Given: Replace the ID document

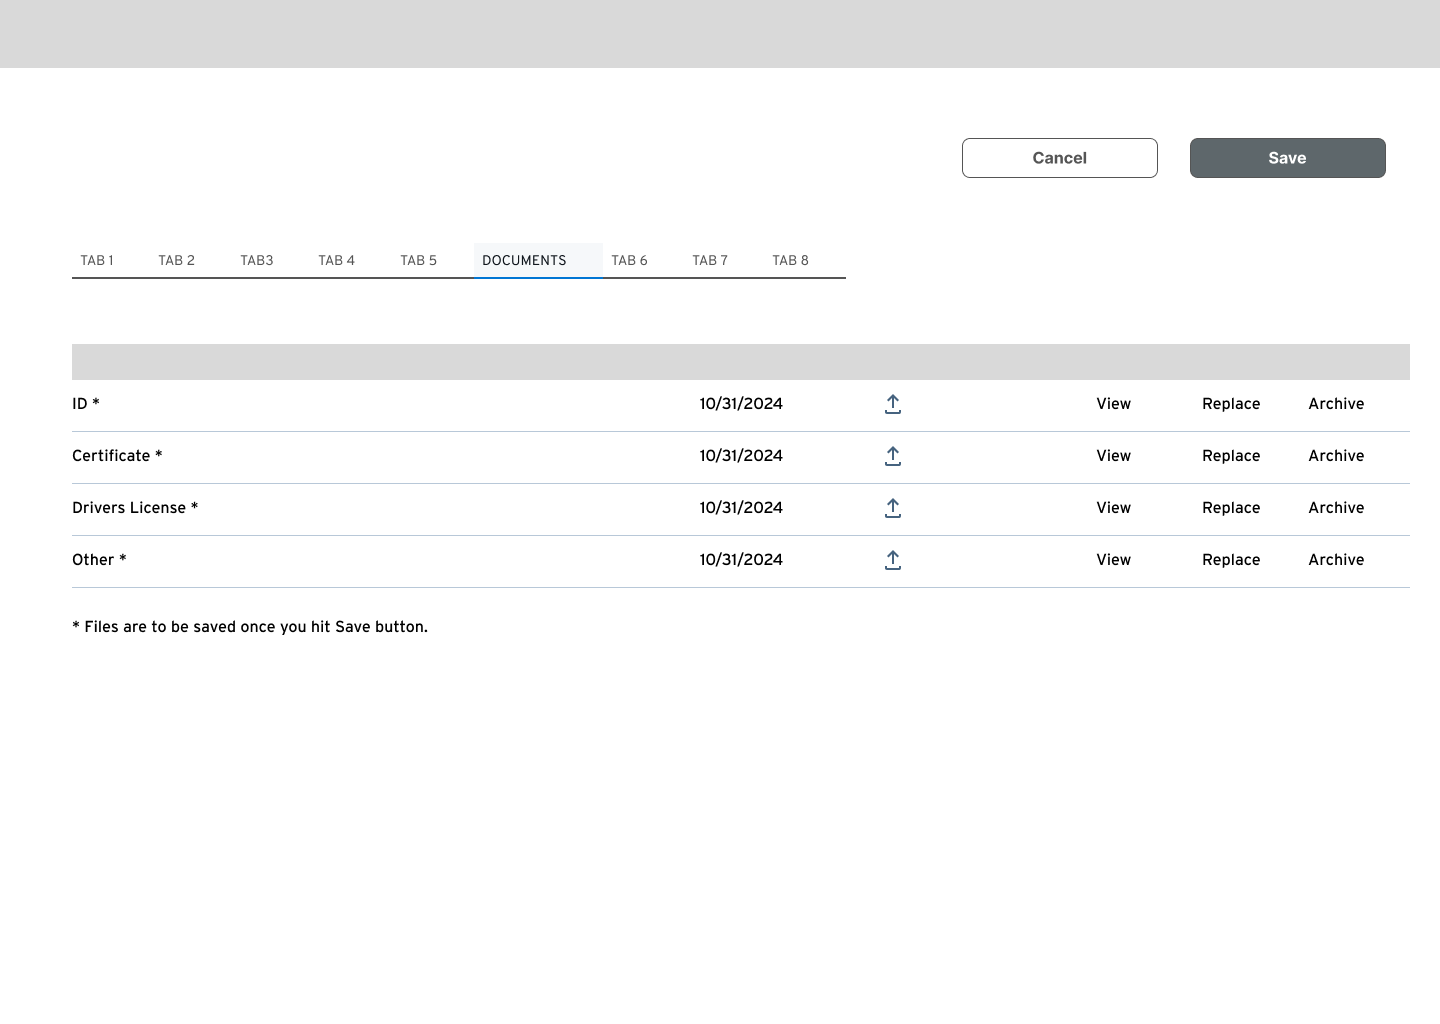Looking at the screenshot, I should pyautogui.click(x=1231, y=404).
